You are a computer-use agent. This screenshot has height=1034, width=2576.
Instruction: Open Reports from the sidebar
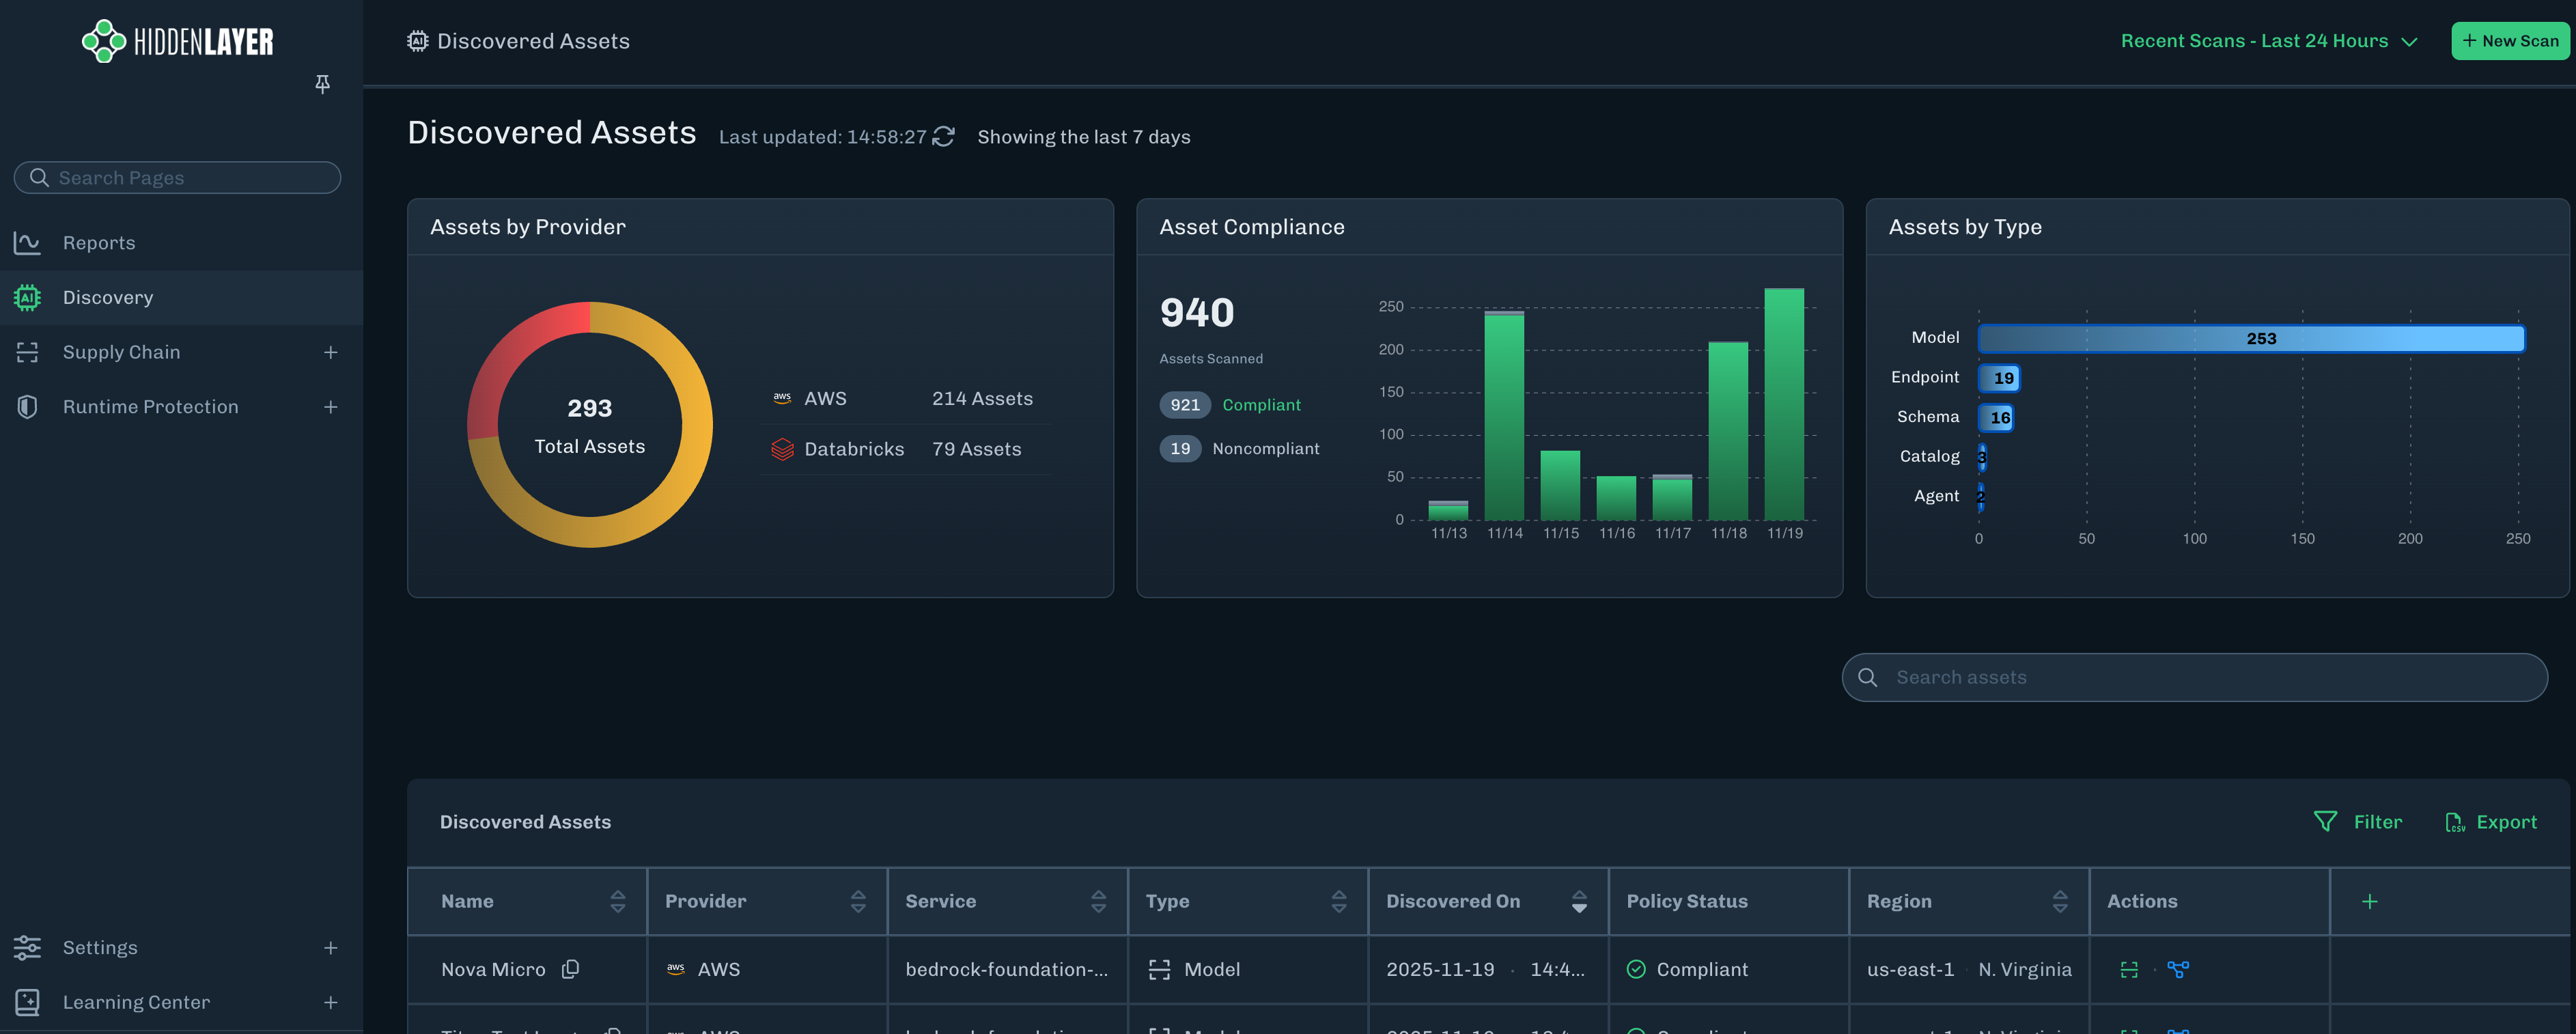(x=99, y=242)
